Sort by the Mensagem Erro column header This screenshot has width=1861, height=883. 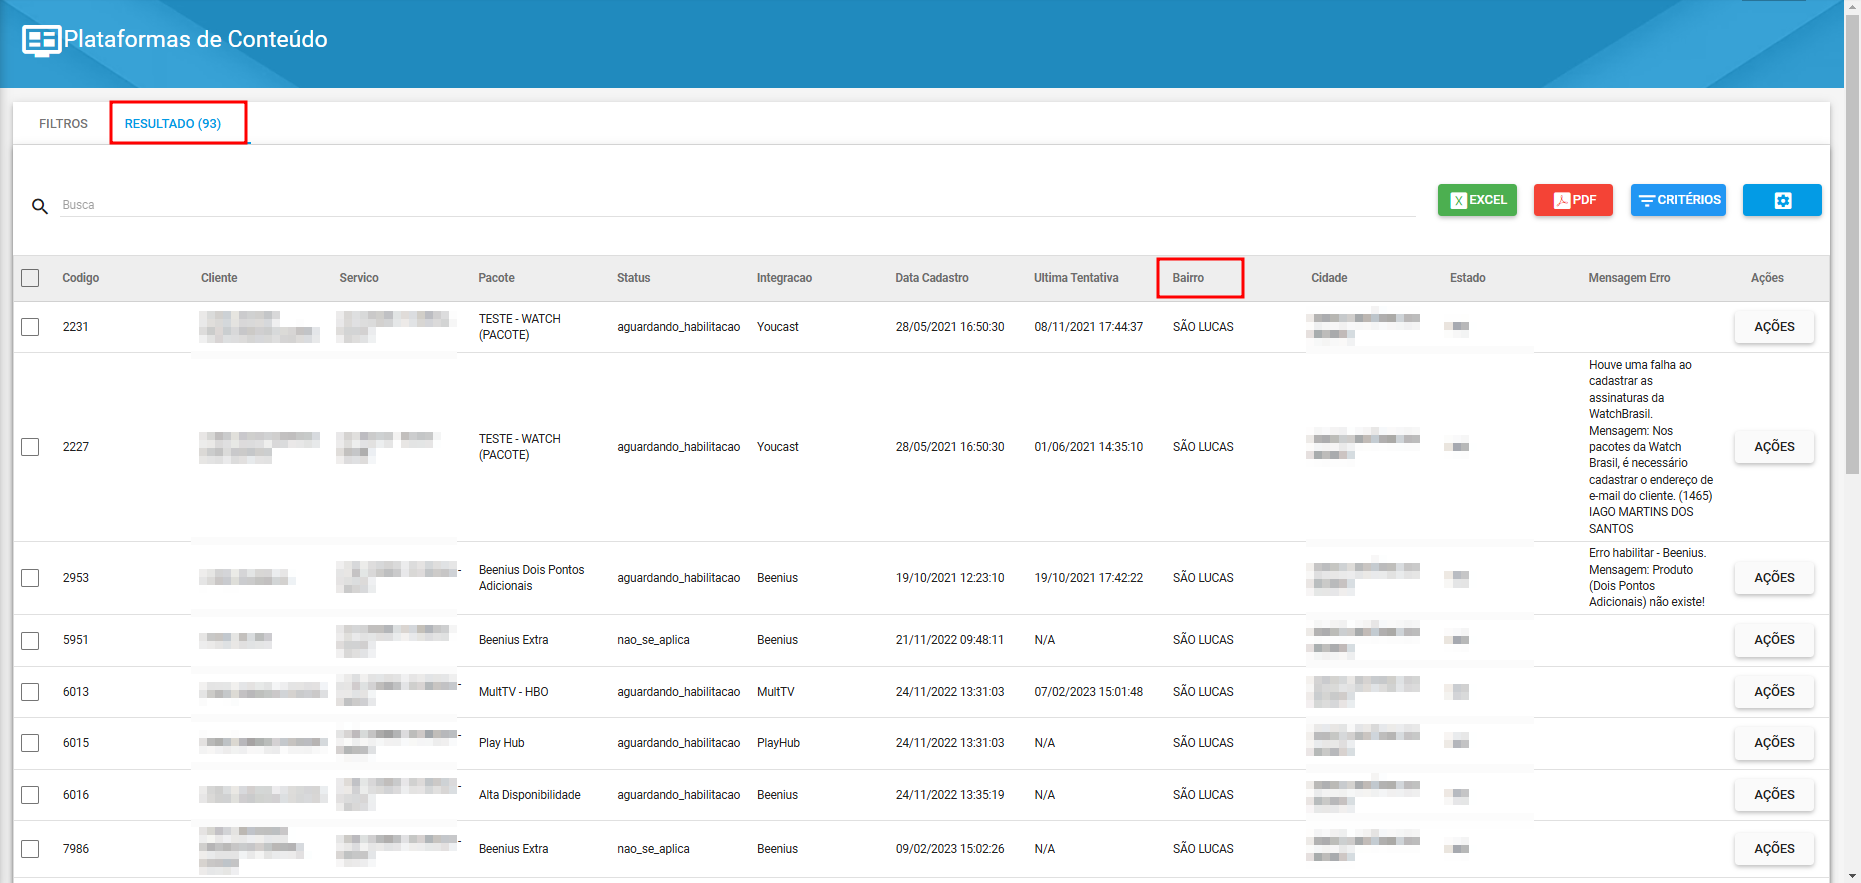click(x=1629, y=278)
